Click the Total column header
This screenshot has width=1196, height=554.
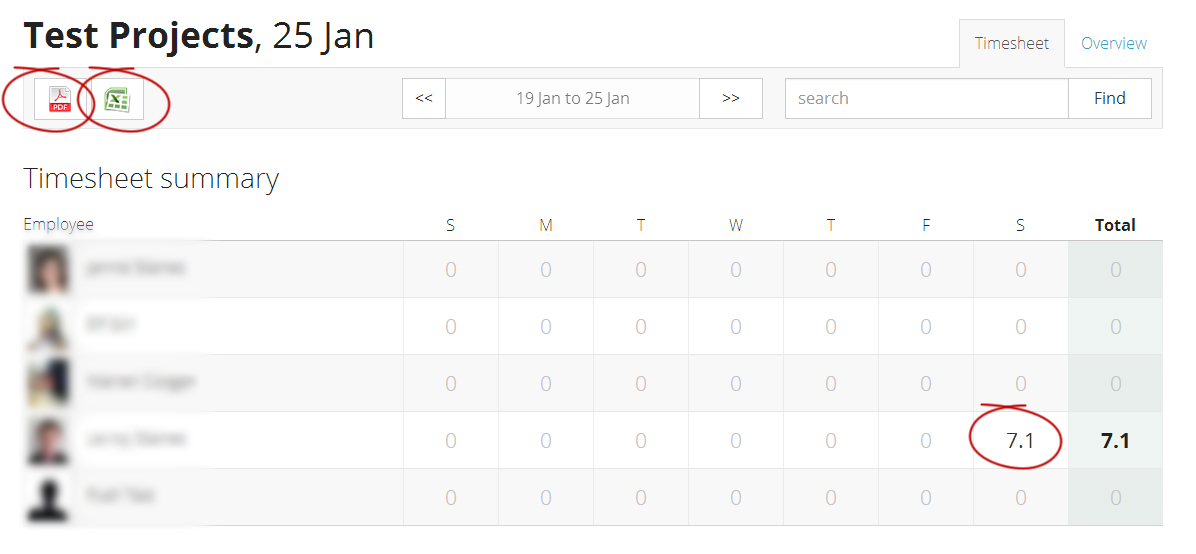[x=1115, y=225]
